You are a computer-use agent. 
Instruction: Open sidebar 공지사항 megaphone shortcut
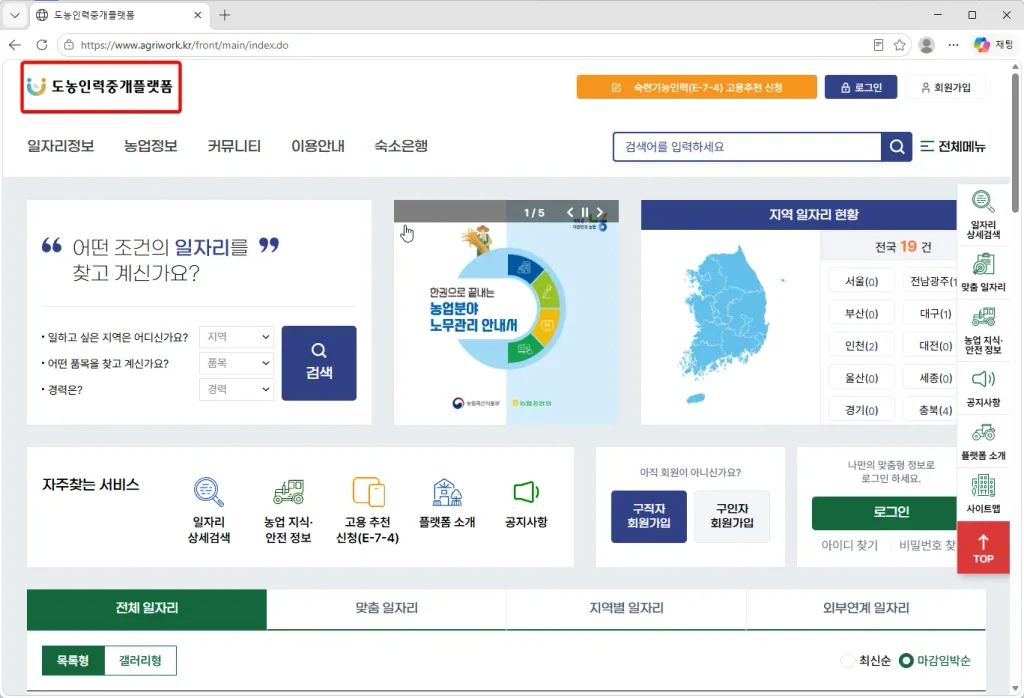coord(983,389)
